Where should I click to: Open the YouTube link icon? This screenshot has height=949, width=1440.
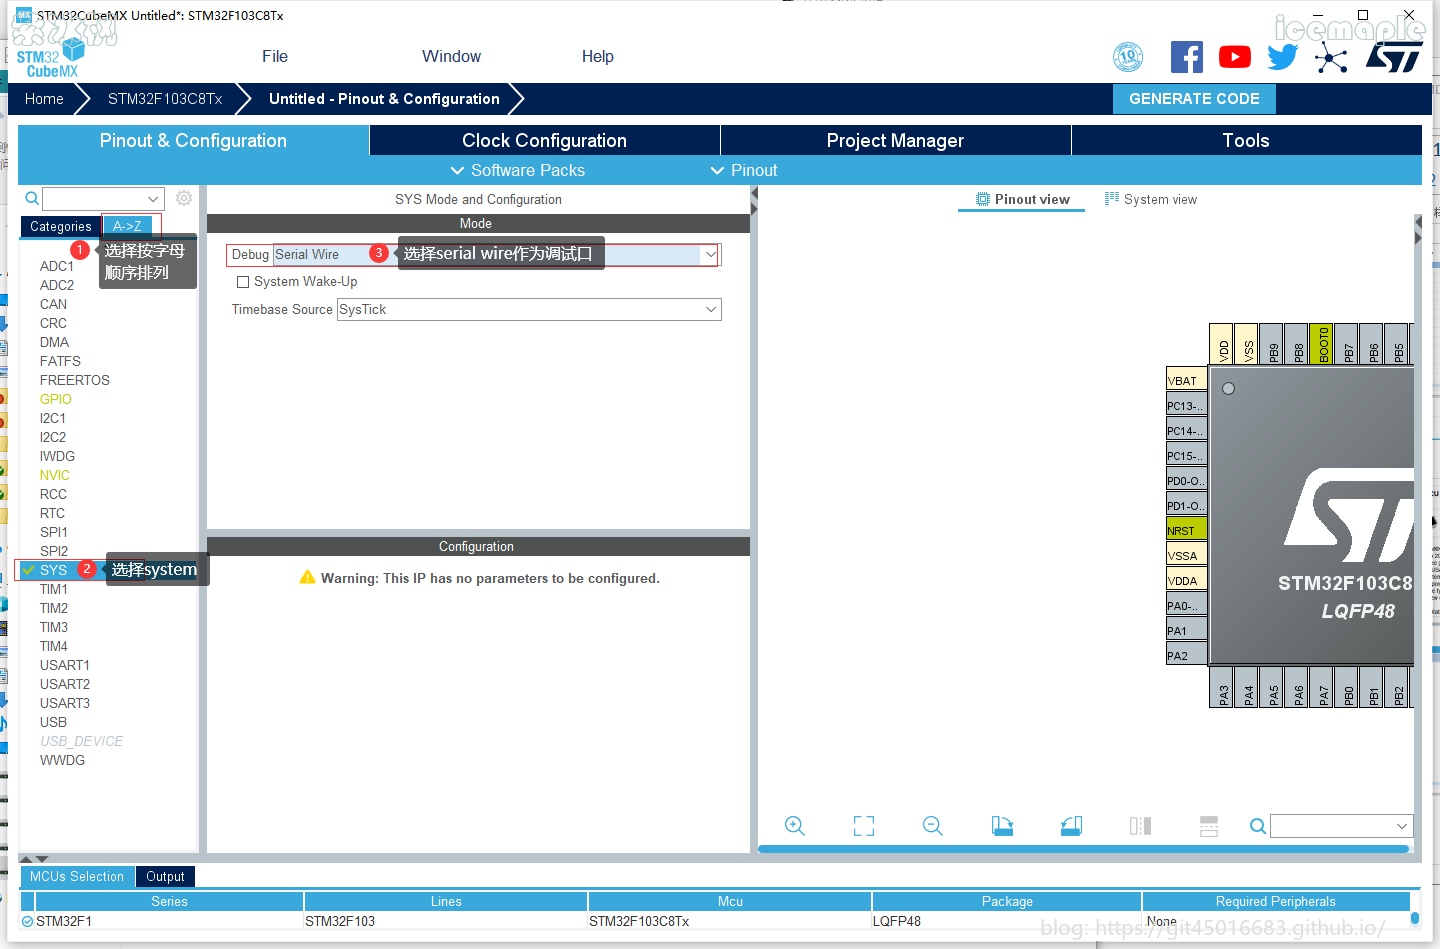(x=1235, y=57)
